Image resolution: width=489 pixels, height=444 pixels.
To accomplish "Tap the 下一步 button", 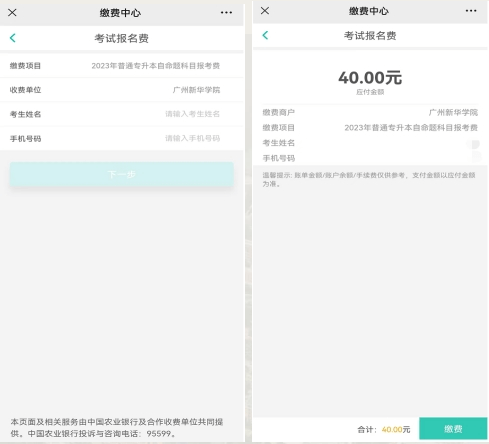I will [122, 174].
